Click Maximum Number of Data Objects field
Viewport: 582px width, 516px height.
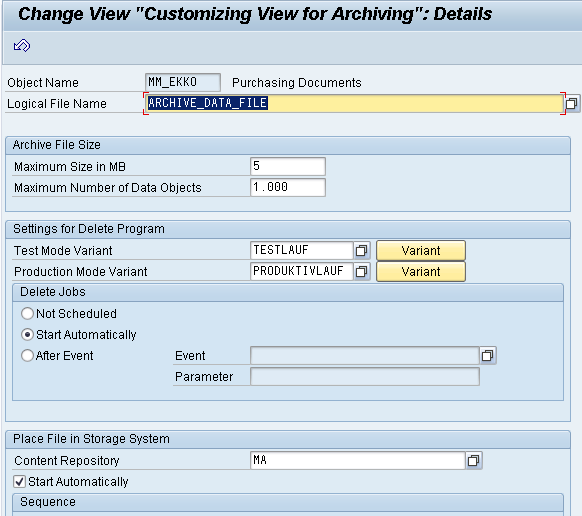point(288,187)
